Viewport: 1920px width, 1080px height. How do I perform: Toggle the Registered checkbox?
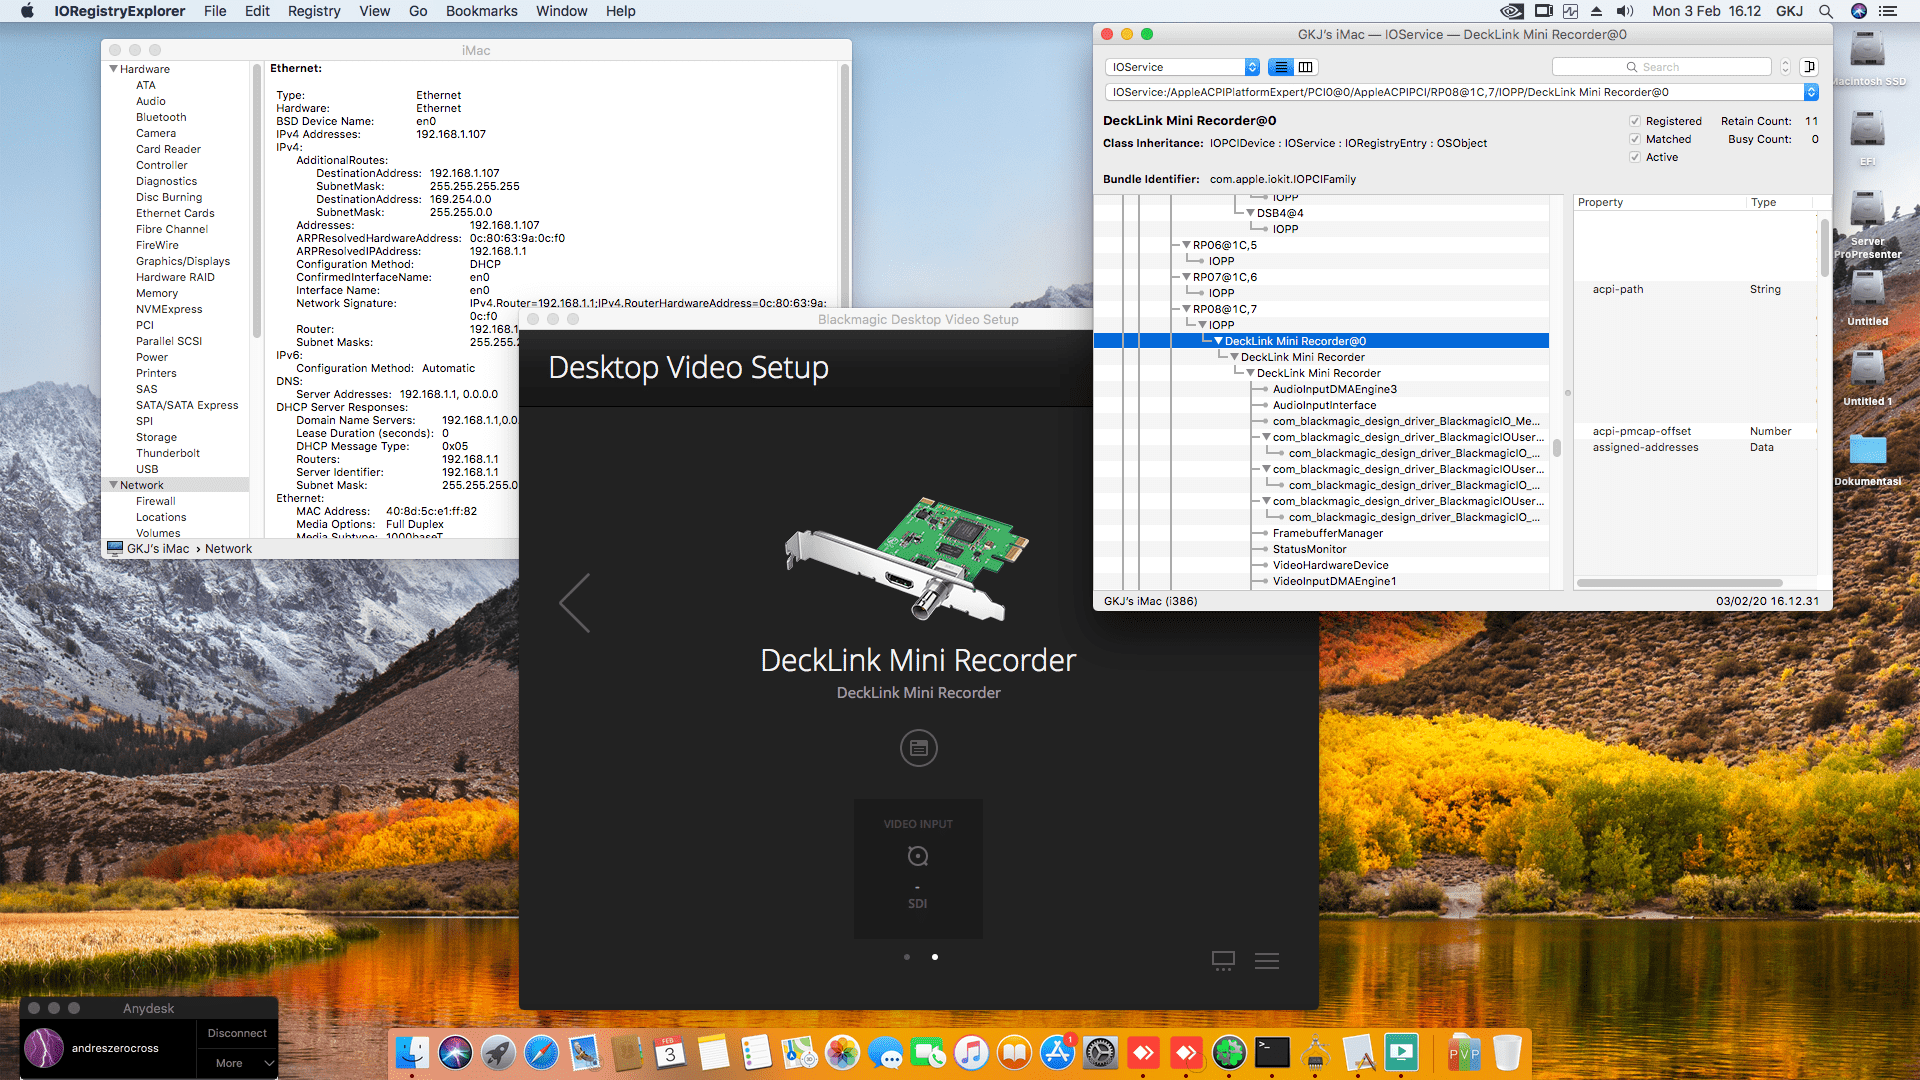[x=1635, y=121]
